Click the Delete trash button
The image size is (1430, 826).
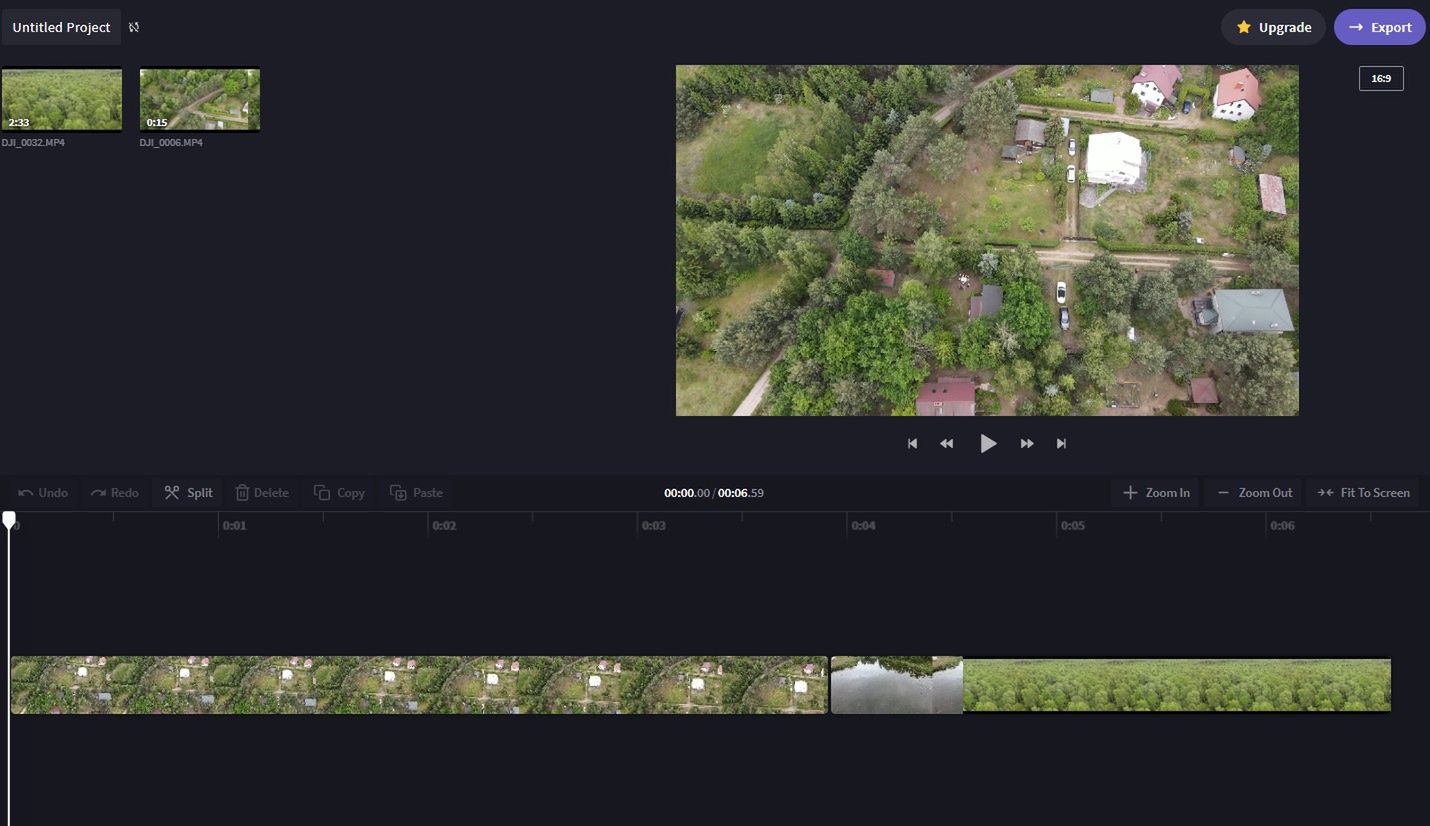tap(262, 492)
